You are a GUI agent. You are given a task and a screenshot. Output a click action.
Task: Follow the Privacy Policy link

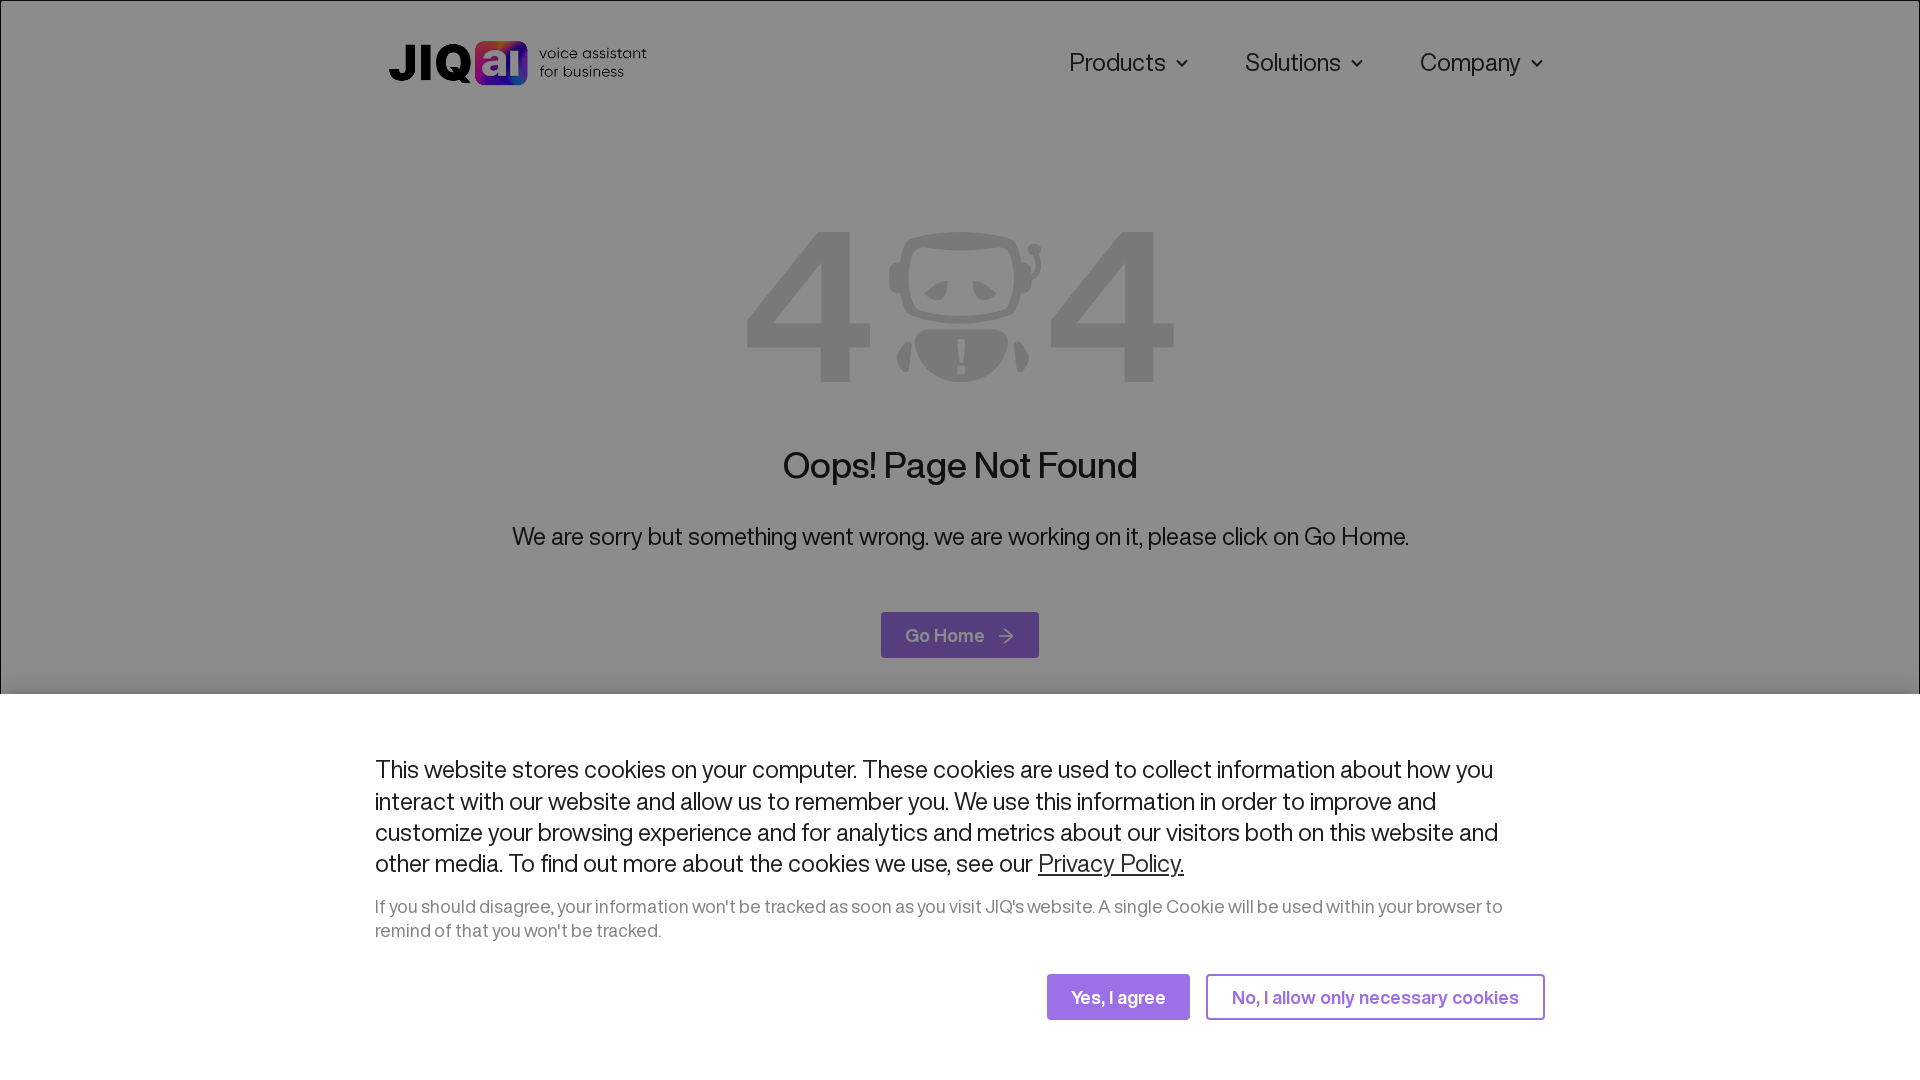(1110, 864)
